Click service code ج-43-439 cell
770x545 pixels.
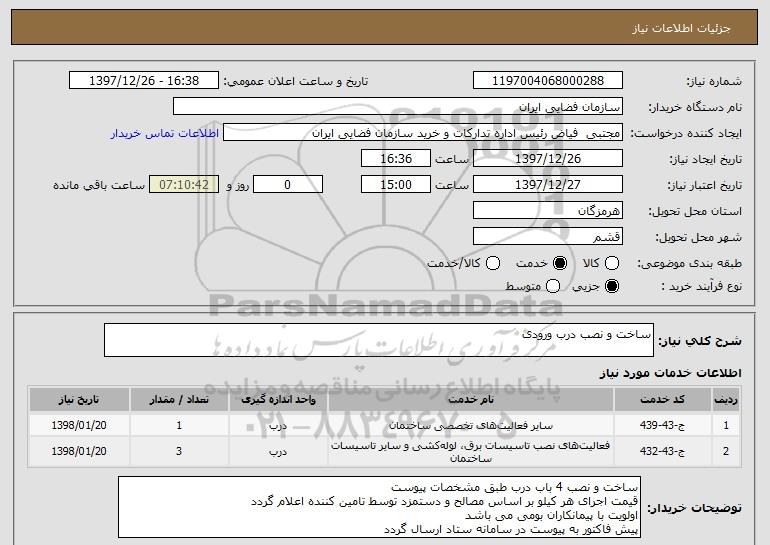click(x=662, y=425)
